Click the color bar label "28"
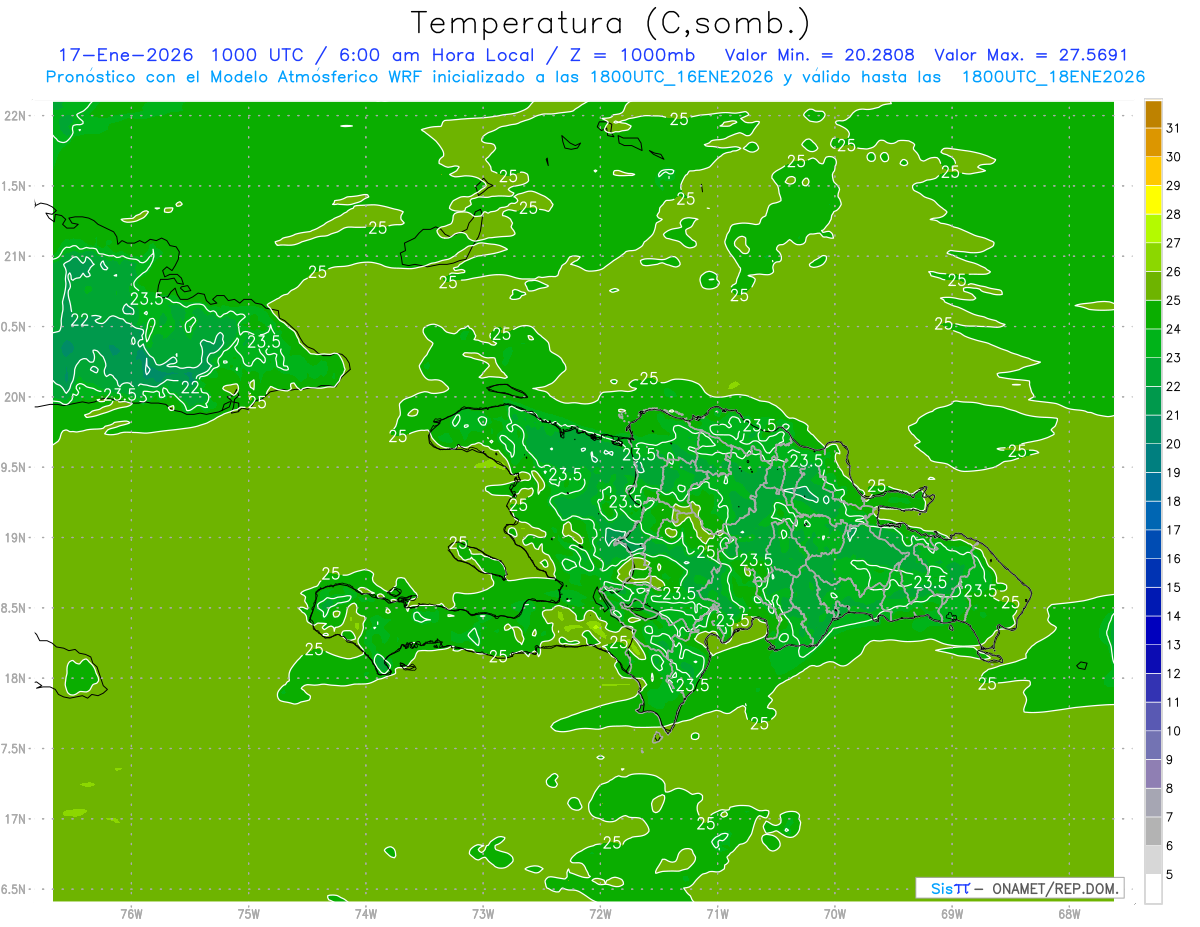Image resolution: width=1200 pixels, height=927 pixels. (x=1174, y=214)
